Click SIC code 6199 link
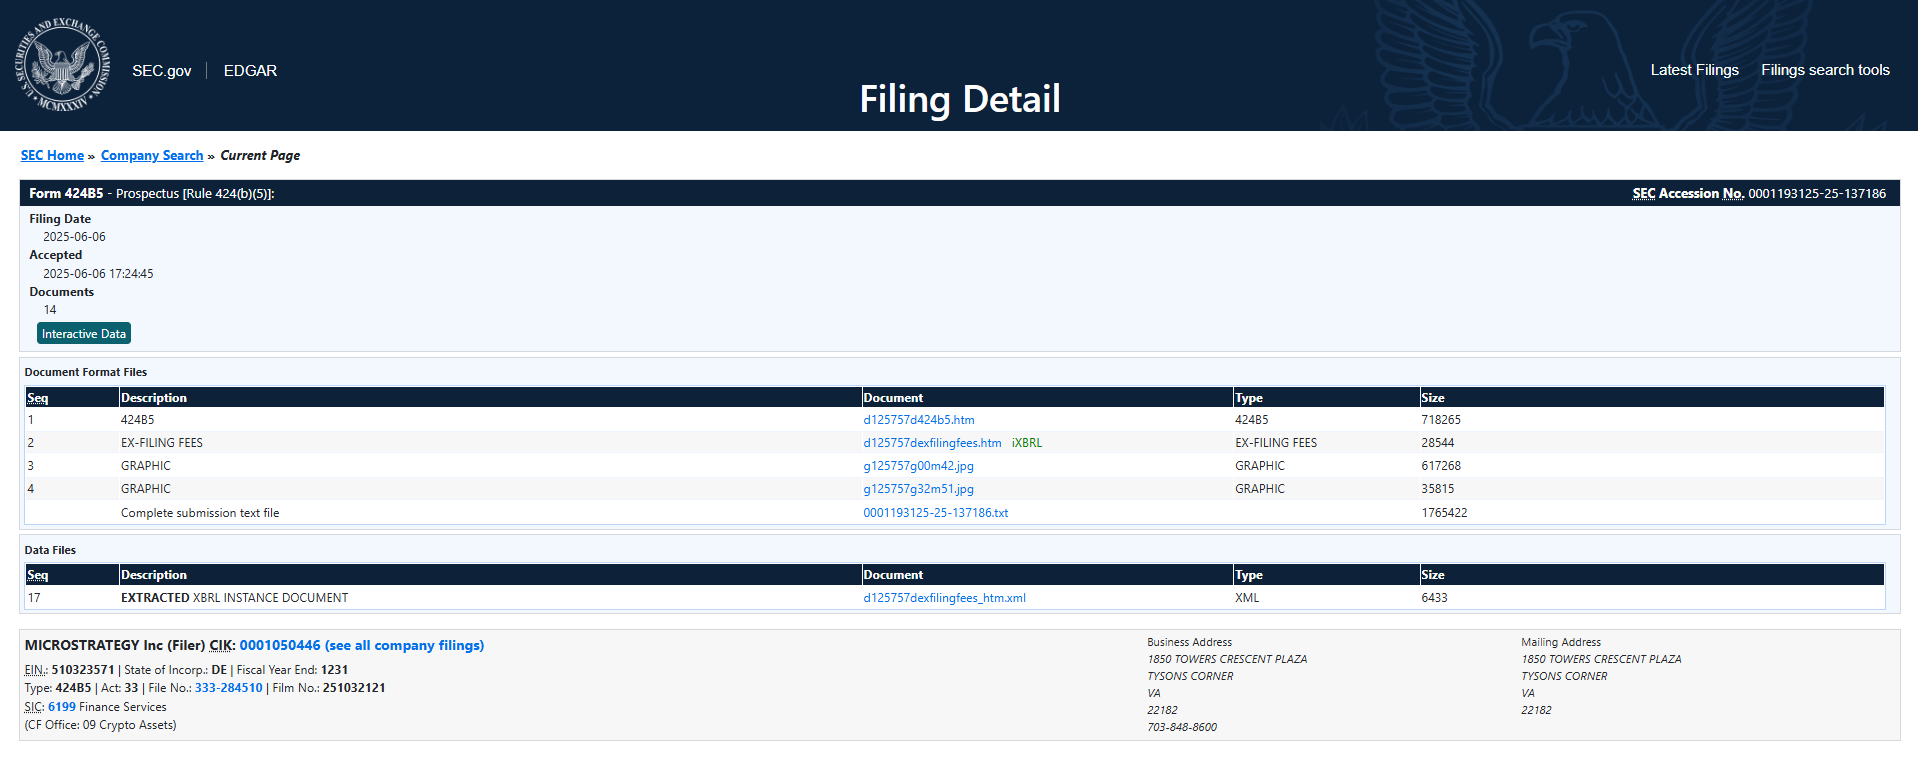The width and height of the screenshot is (1918, 772). [x=62, y=707]
